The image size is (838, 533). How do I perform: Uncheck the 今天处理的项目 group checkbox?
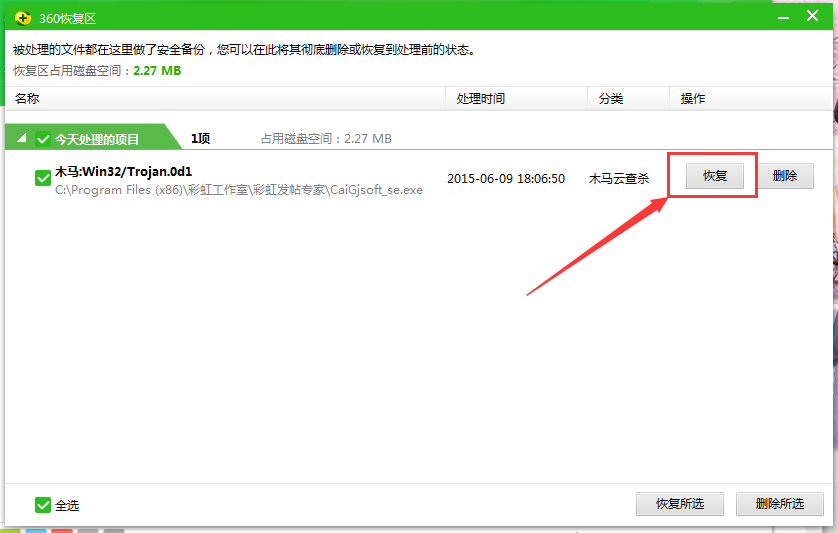43,140
